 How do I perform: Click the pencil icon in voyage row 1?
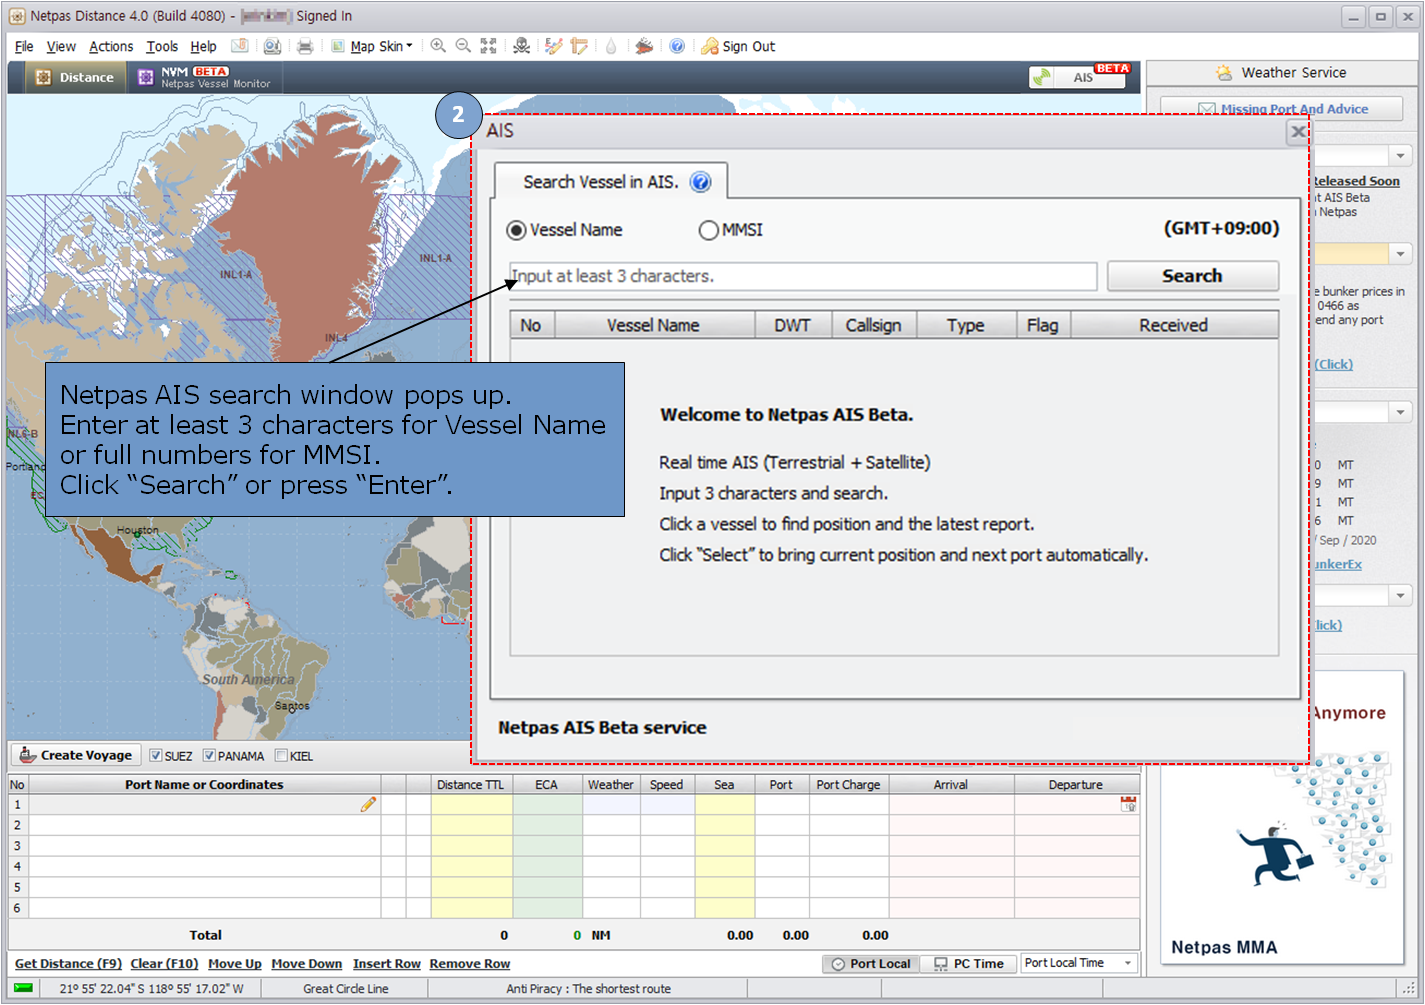pyautogui.click(x=368, y=804)
